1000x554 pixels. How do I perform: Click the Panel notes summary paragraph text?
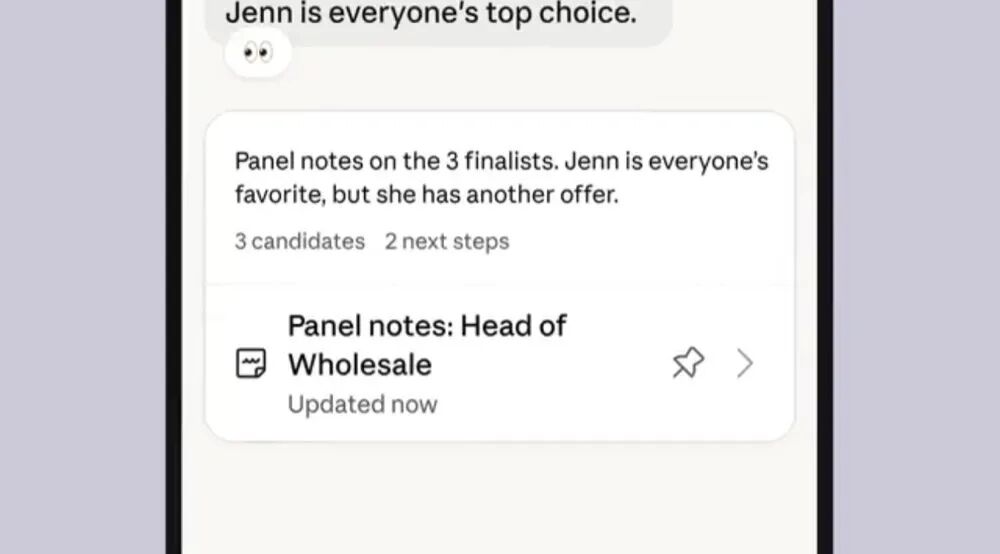pyautogui.click(x=501, y=178)
